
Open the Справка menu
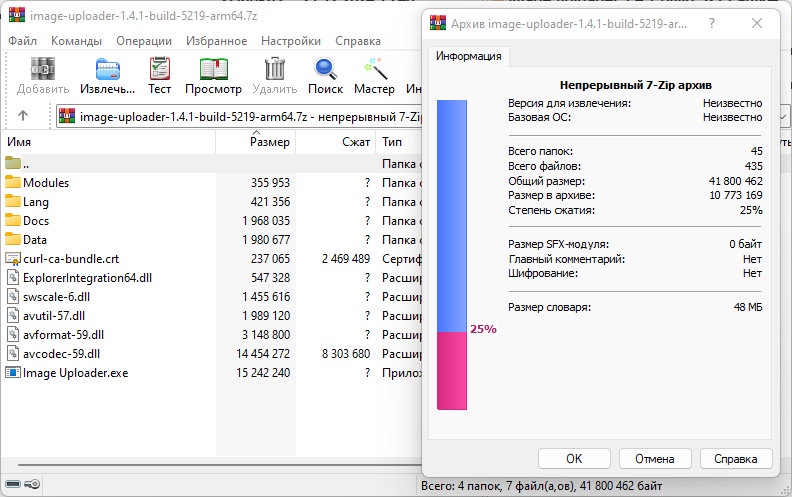point(358,41)
